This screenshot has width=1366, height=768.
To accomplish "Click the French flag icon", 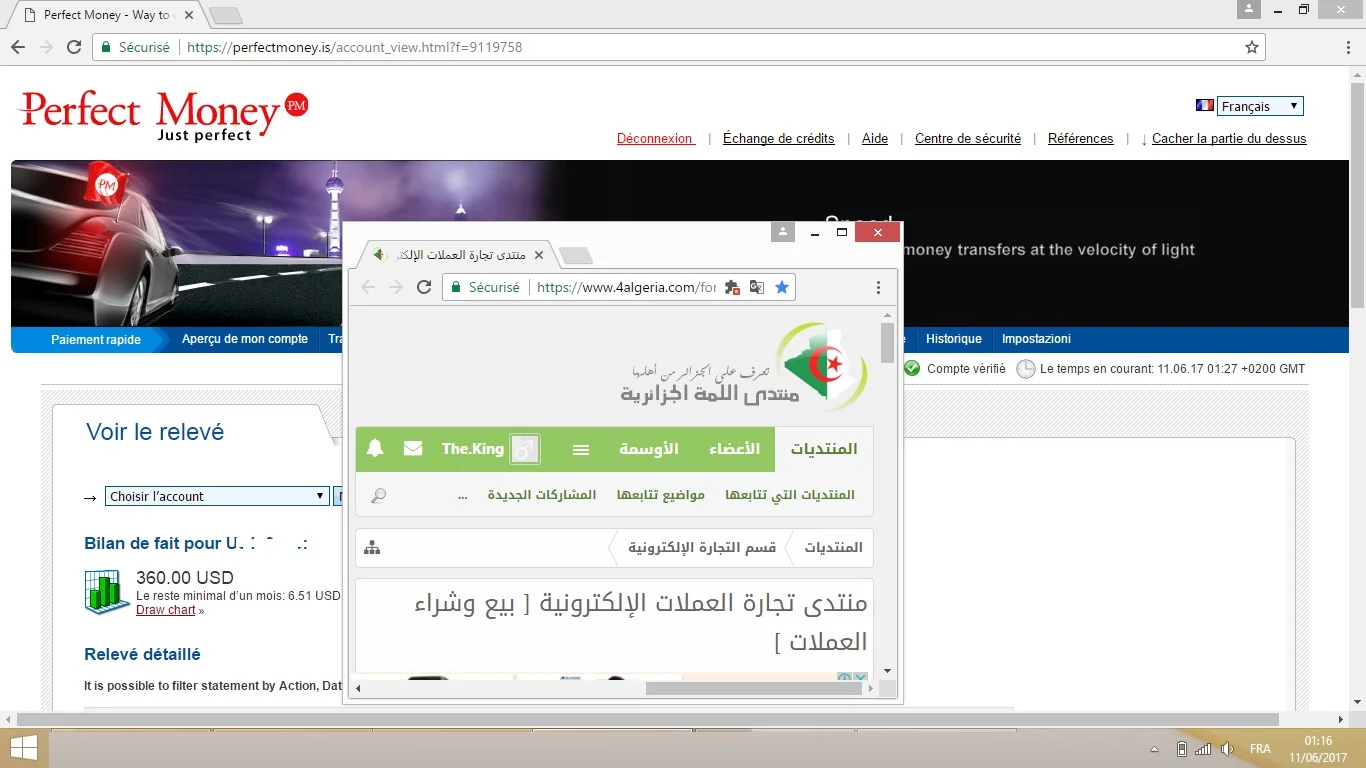I will tap(1205, 106).
